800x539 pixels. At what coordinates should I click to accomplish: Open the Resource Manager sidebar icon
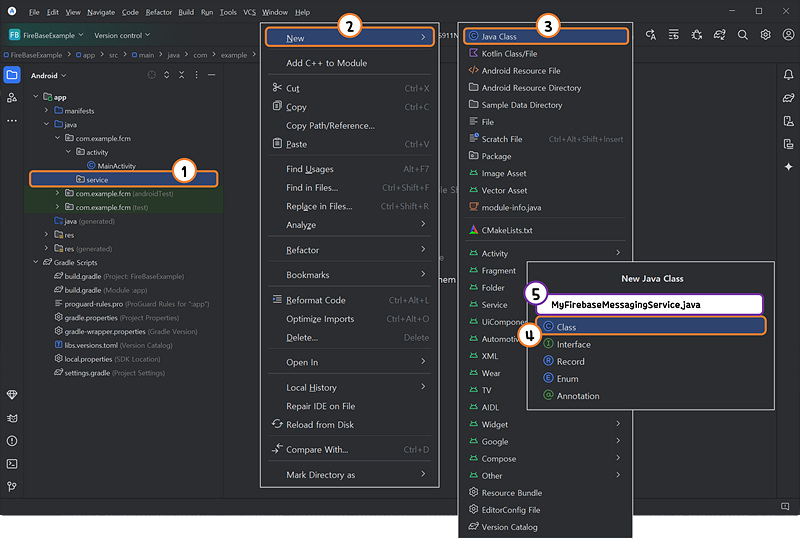(12, 97)
